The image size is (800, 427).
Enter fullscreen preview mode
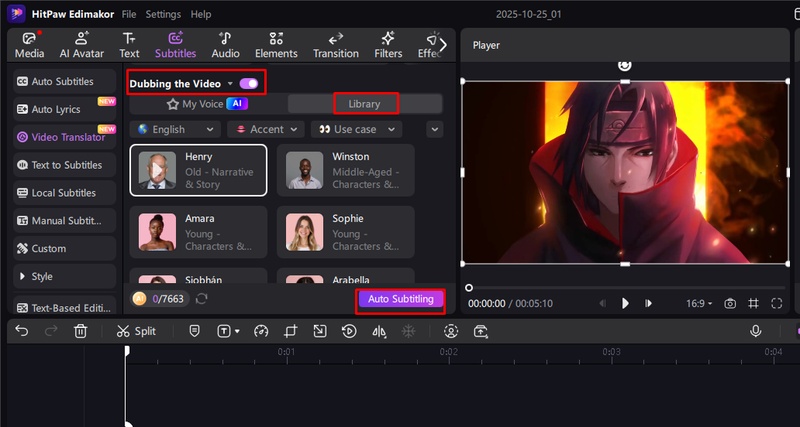coord(777,304)
